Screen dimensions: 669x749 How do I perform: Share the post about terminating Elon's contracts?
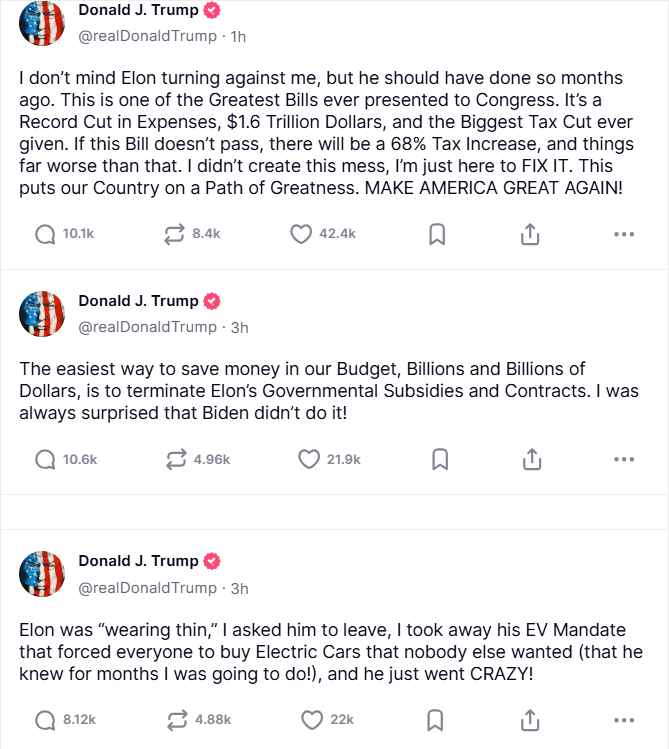531,459
